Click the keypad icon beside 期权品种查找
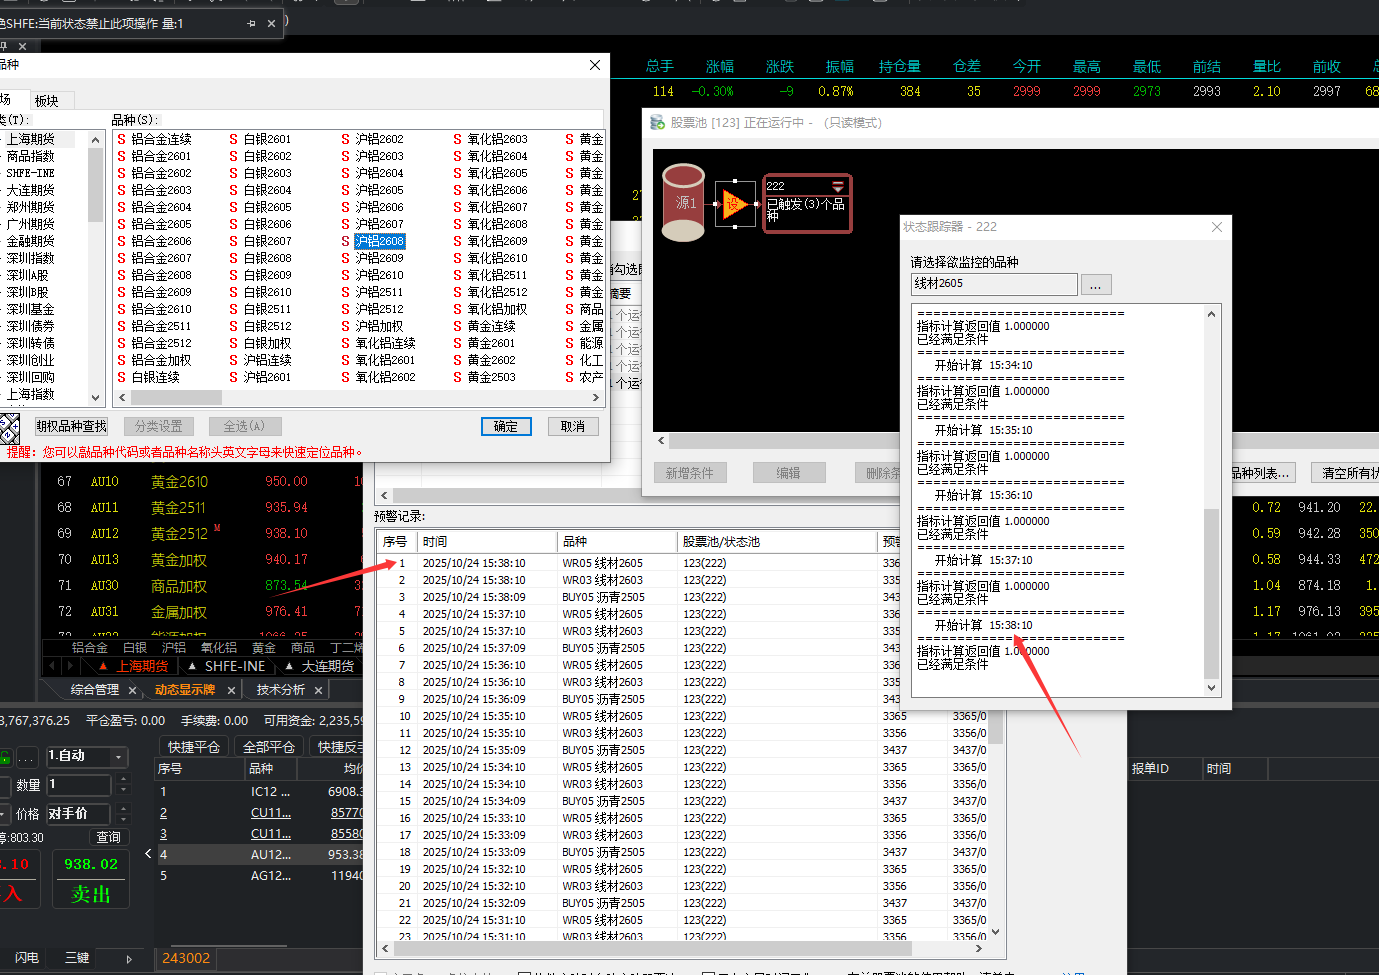This screenshot has height=975, width=1379. [10, 428]
